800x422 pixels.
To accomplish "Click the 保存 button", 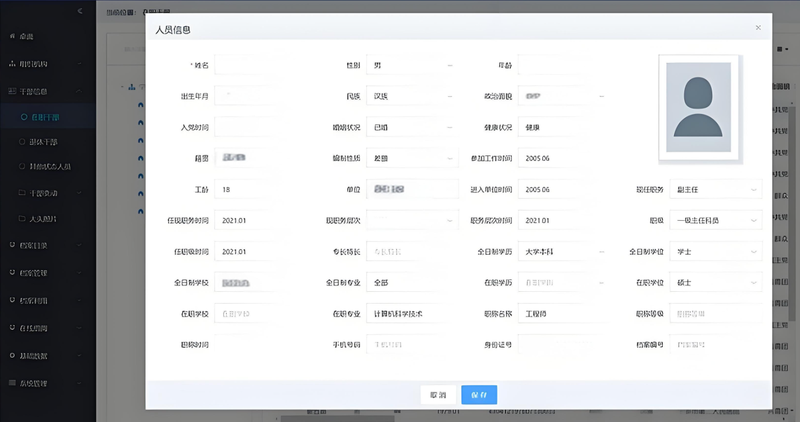I will coord(479,394).
